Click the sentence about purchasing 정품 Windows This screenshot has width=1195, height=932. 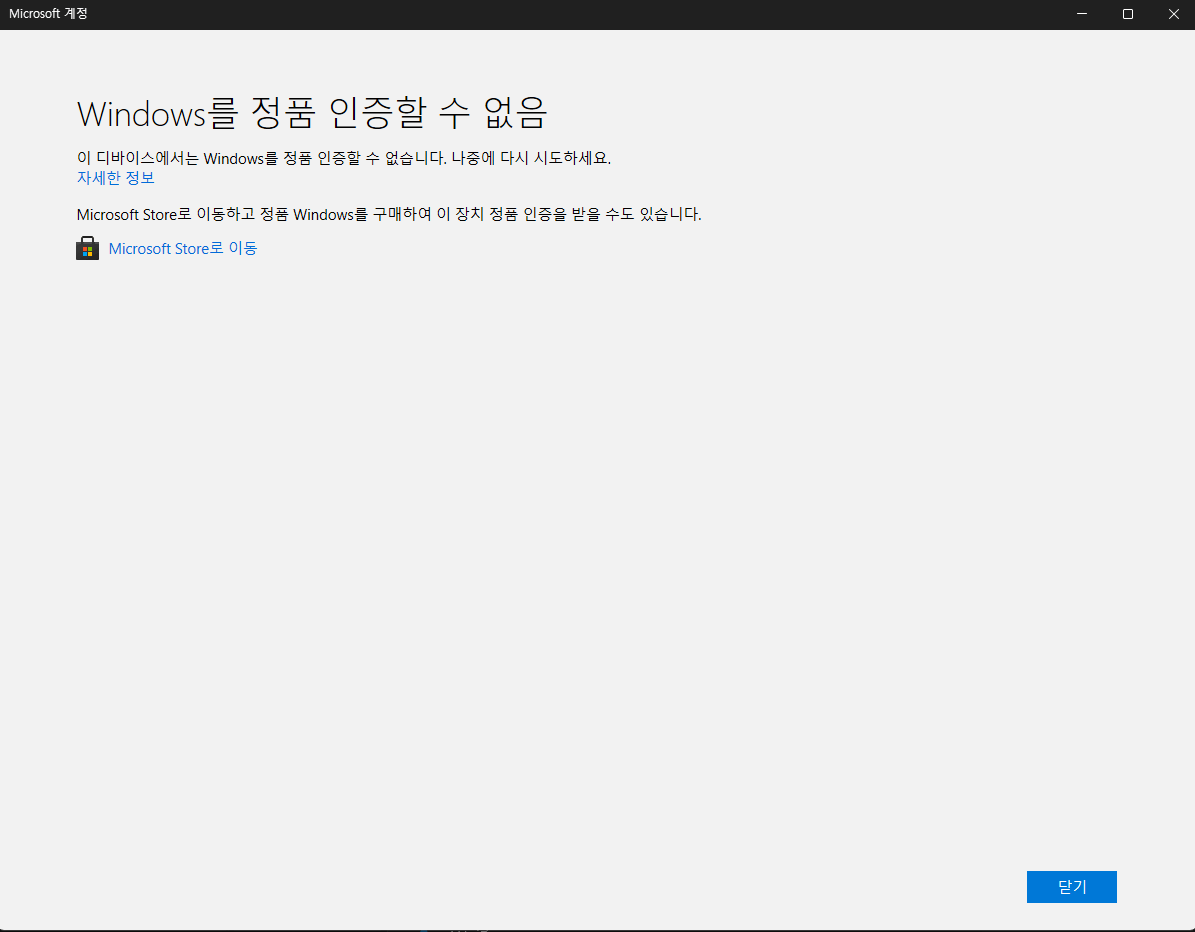click(x=389, y=214)
